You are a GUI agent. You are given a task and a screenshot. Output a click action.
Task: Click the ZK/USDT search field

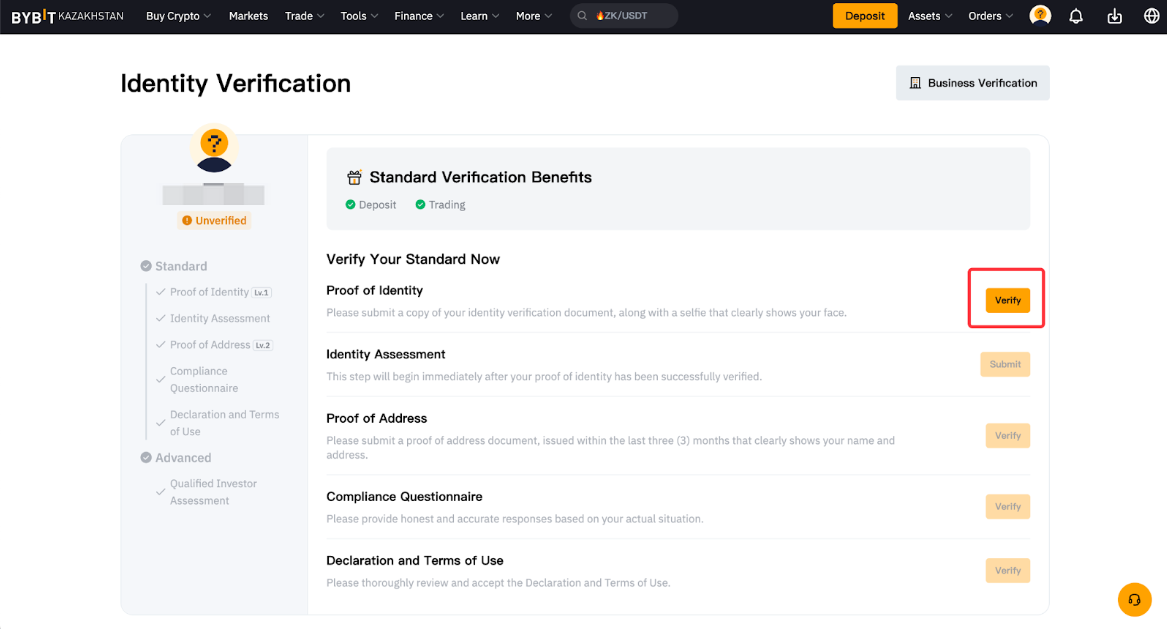(632, 16)
